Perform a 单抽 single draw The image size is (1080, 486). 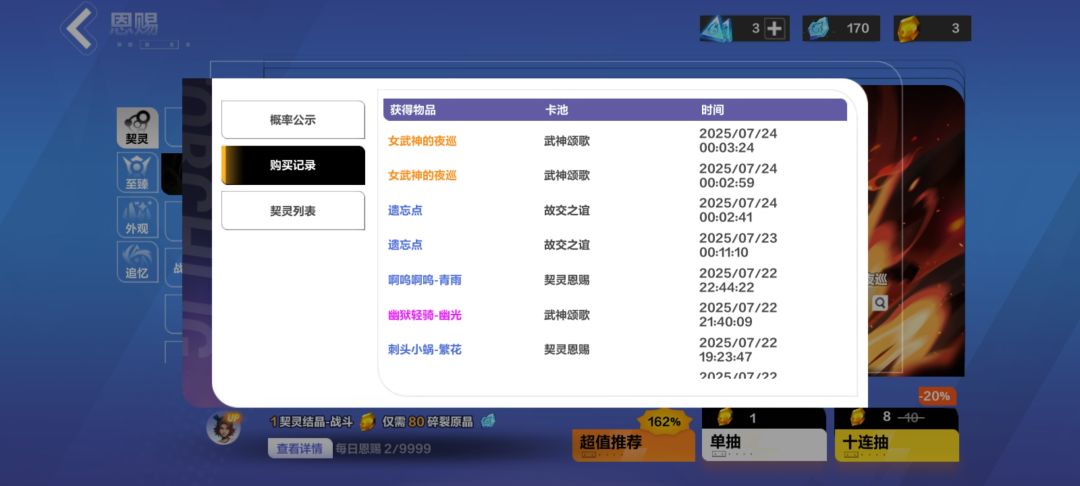pos(764,435)
